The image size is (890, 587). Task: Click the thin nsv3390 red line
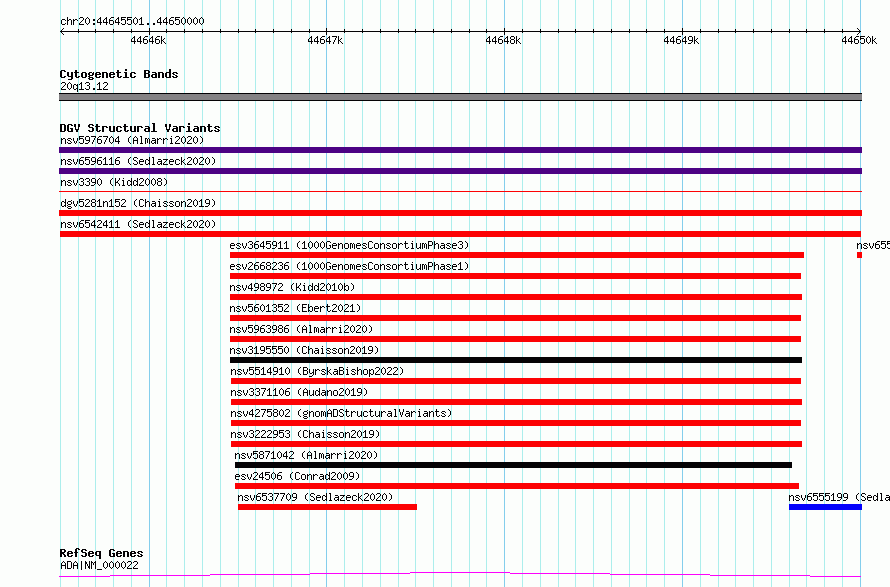point(460,192)
